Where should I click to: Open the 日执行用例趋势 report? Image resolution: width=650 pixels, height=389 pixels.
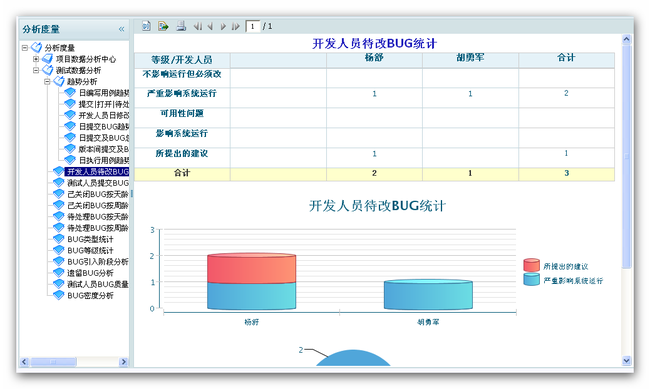pos(104,160)
